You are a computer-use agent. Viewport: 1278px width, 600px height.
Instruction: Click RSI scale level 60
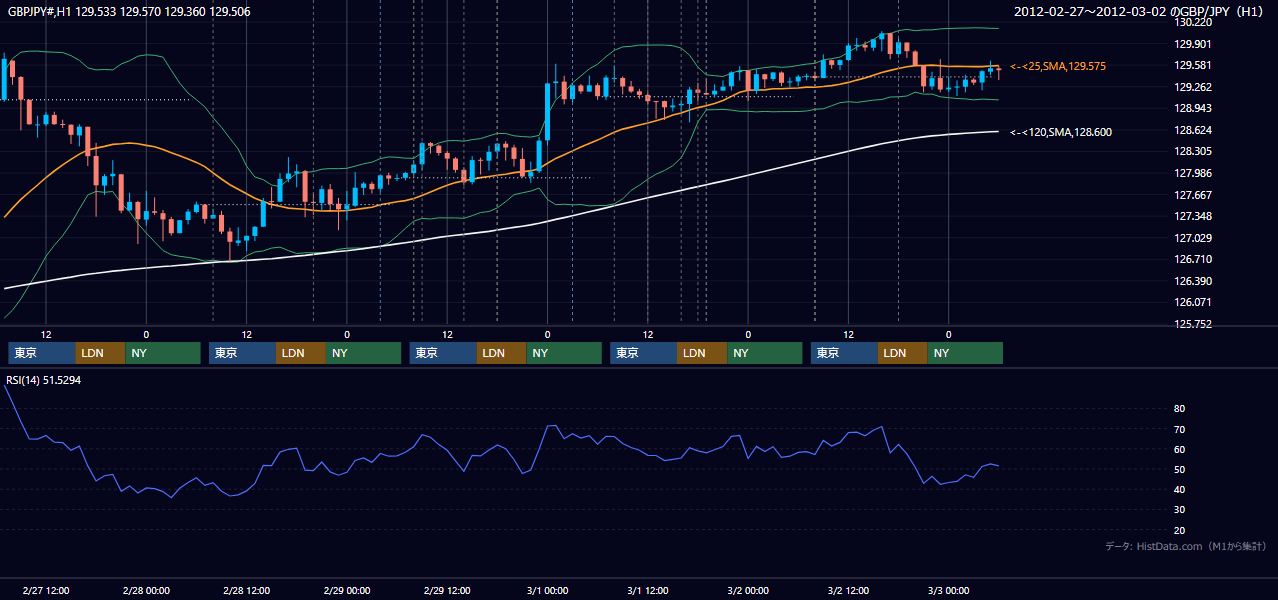click(x=1180, y=449)
